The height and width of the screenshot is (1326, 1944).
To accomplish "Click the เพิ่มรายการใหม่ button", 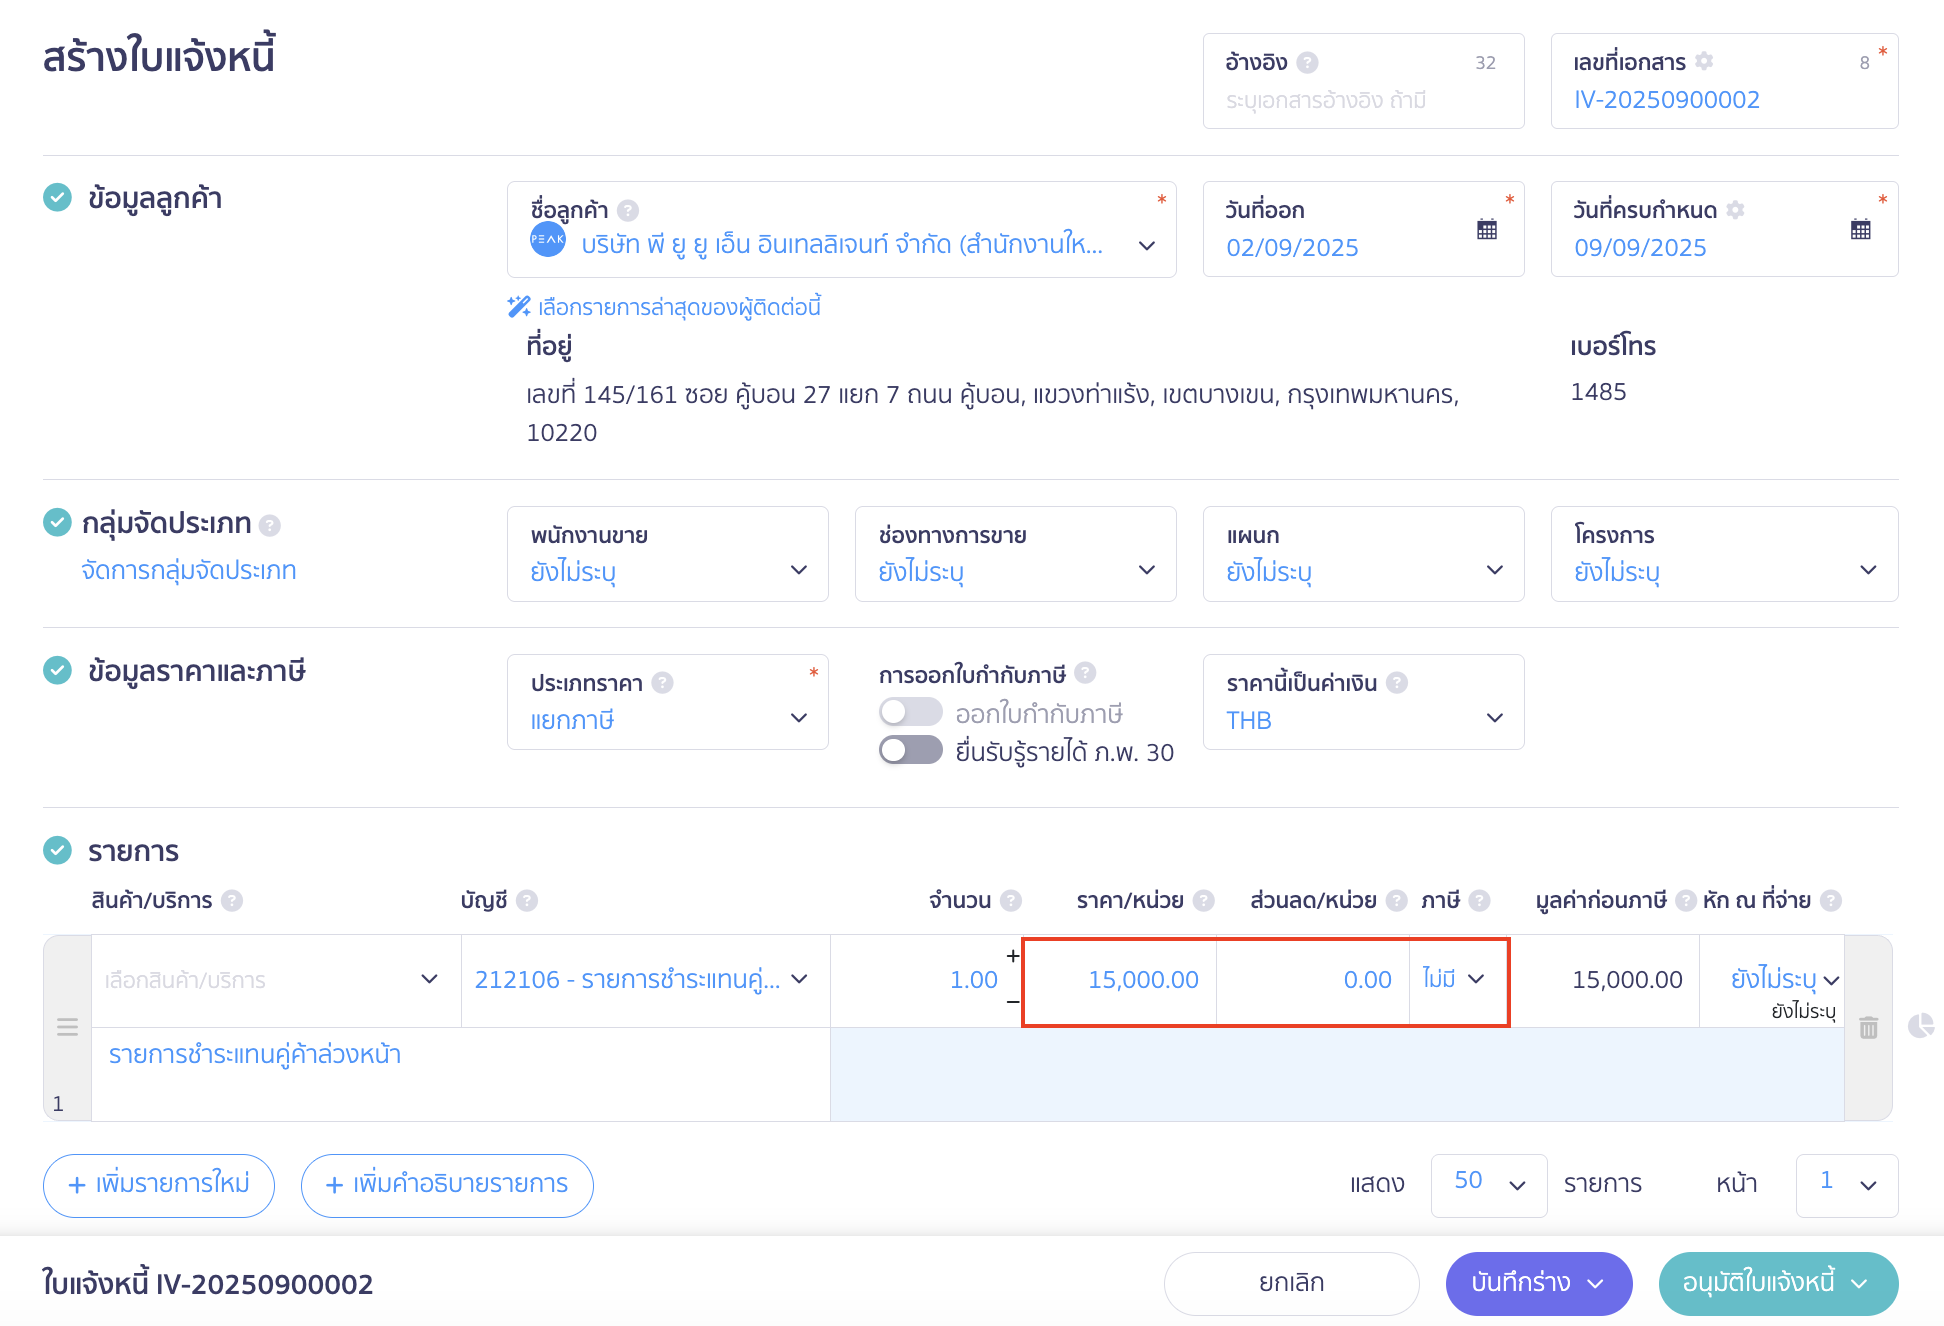I will click(158, 1185).
